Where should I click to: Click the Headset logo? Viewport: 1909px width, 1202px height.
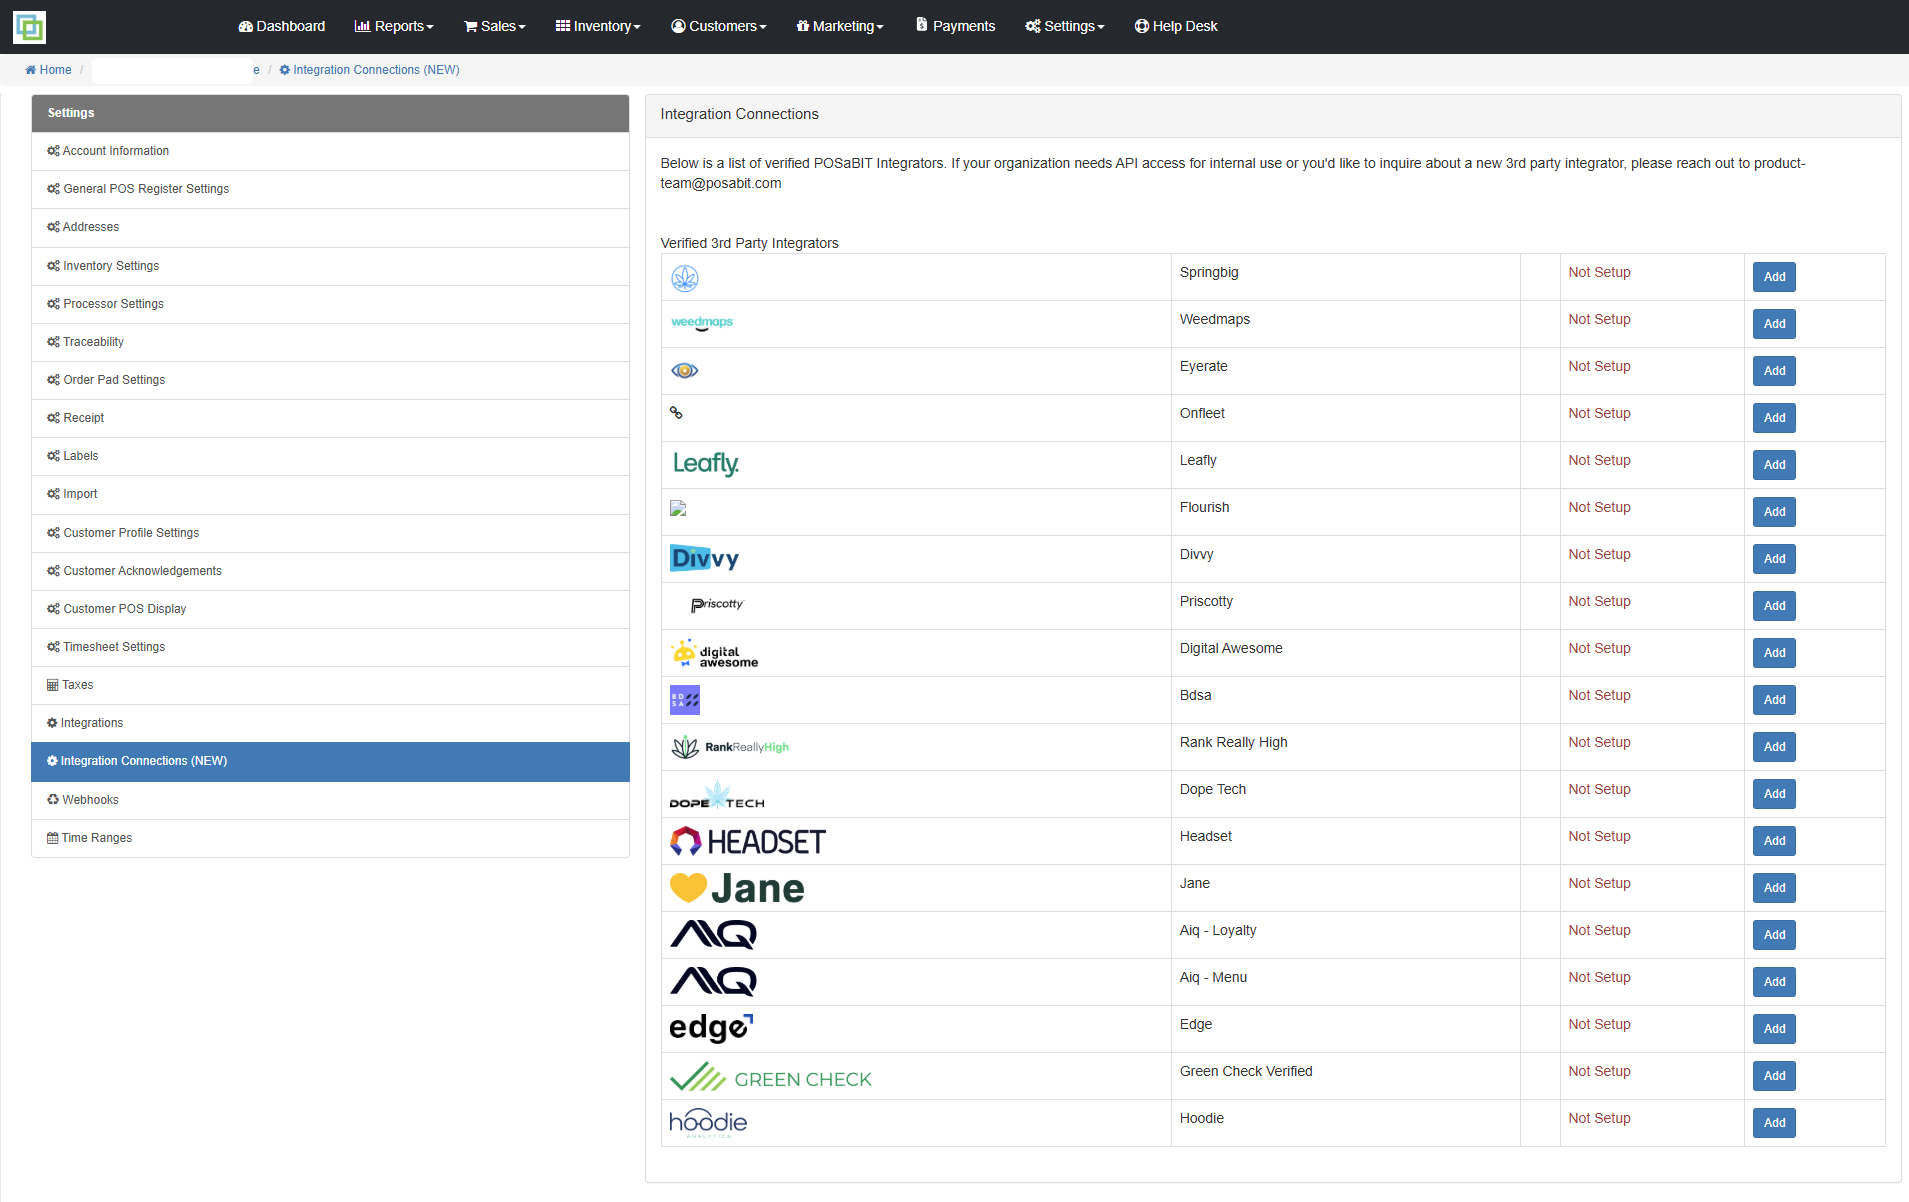click(x=748, y=842)
